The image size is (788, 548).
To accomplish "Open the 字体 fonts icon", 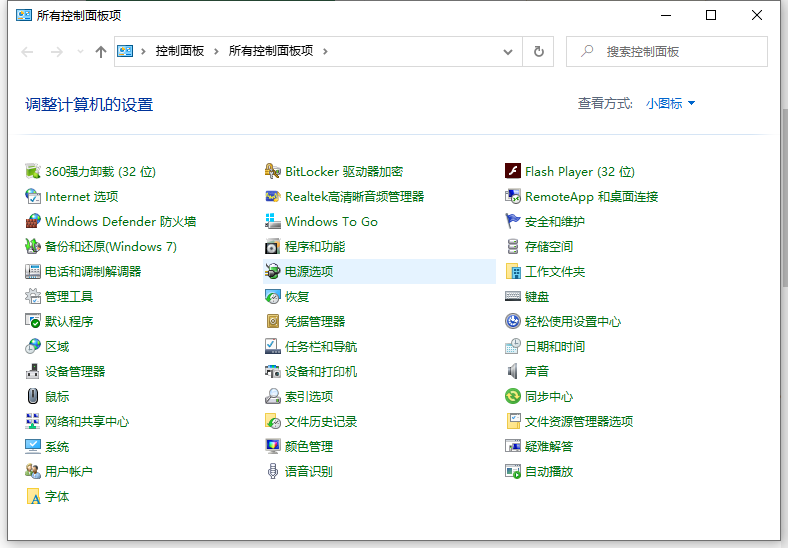I will [33, 497].
